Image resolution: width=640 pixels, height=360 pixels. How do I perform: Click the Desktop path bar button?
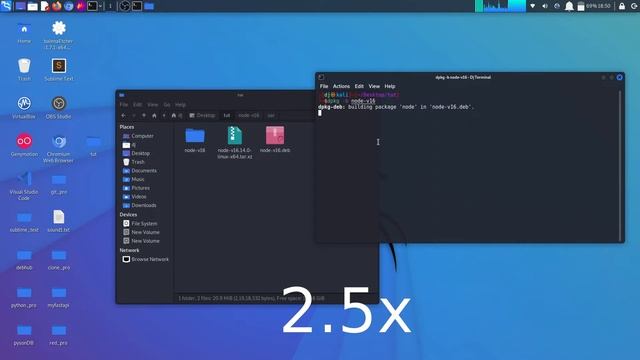click(x=202, y=116)
